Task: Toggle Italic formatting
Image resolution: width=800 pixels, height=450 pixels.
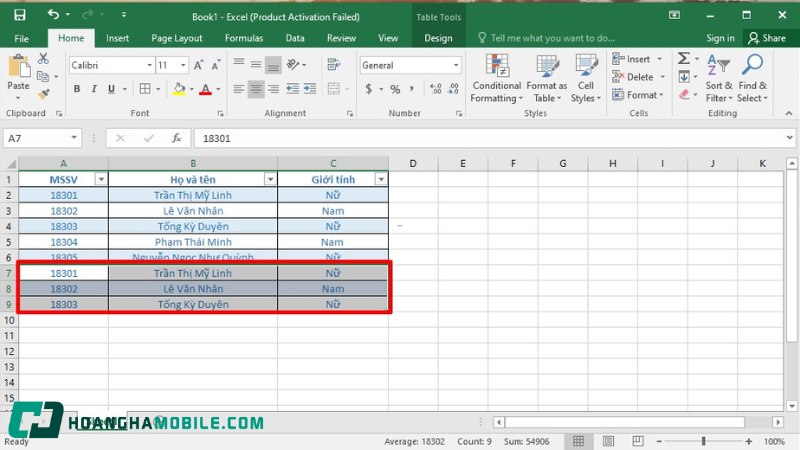Action: point(94,89)
